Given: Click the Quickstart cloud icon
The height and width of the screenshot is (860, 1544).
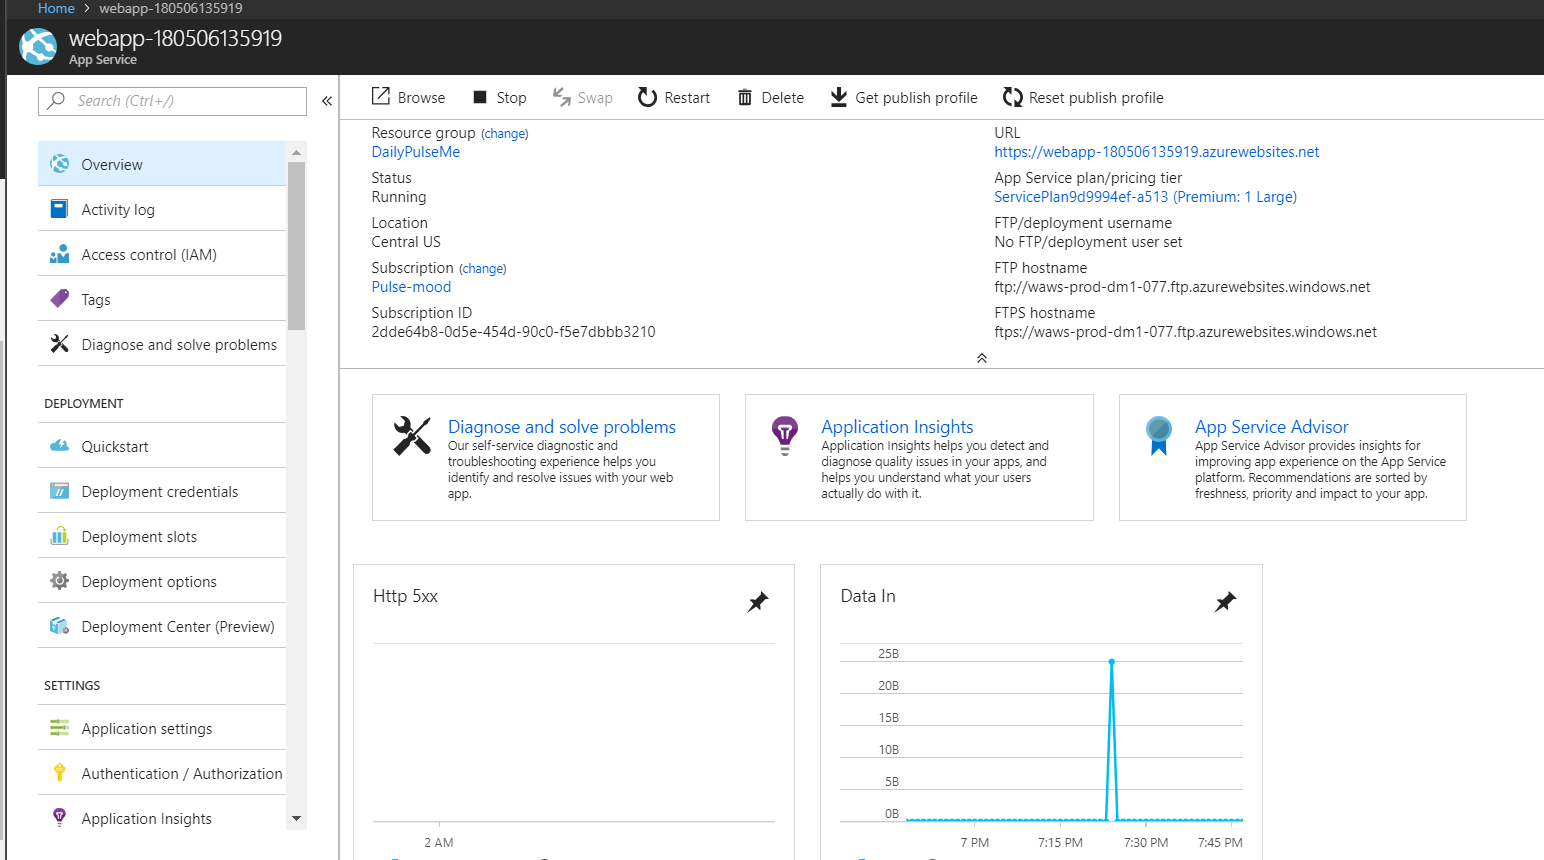Looking at the screenshot, I should point(60,446).
